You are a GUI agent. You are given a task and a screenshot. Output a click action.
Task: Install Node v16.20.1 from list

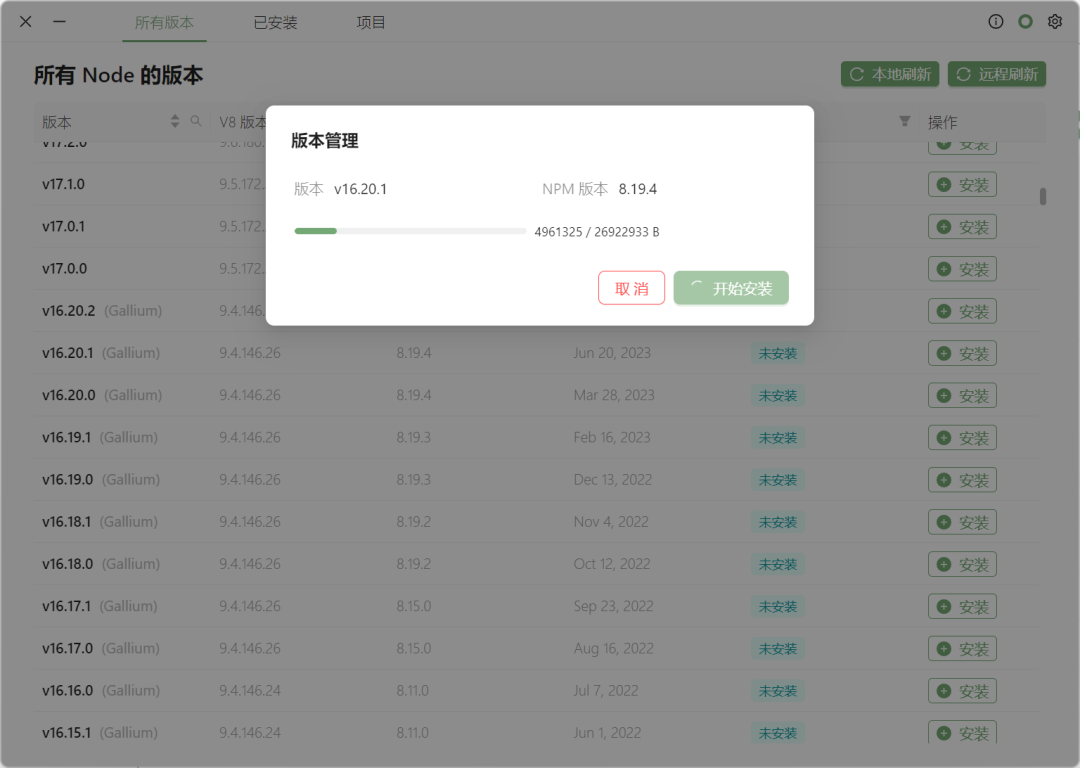click(962, 353)
